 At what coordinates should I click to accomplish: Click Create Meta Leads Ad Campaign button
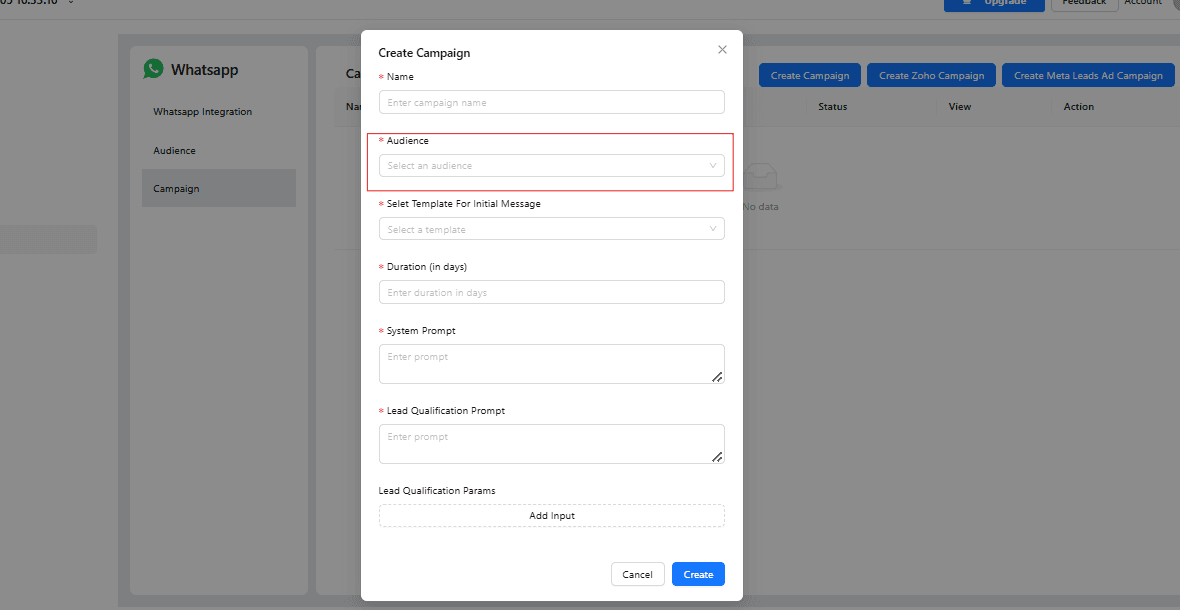1088,76
